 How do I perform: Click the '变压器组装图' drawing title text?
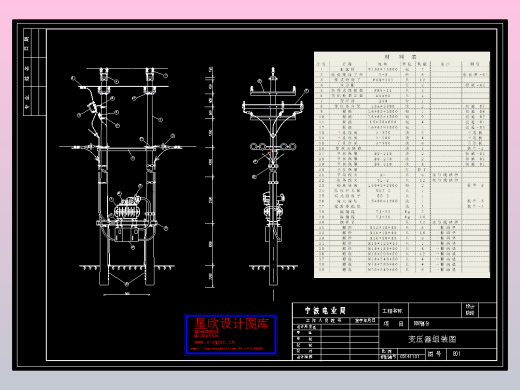432,339
